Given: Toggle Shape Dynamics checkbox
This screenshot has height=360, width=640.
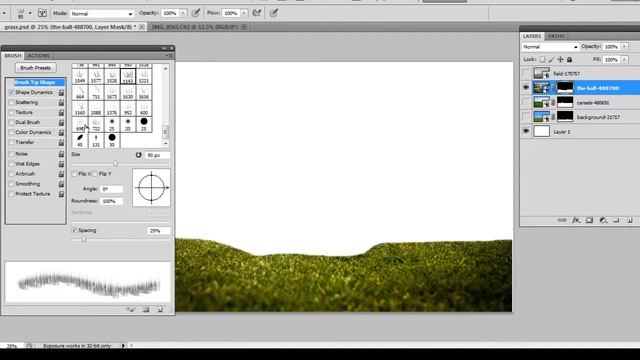Looking at the screenshot, I should pyautogui.click(x=11, y=93).
